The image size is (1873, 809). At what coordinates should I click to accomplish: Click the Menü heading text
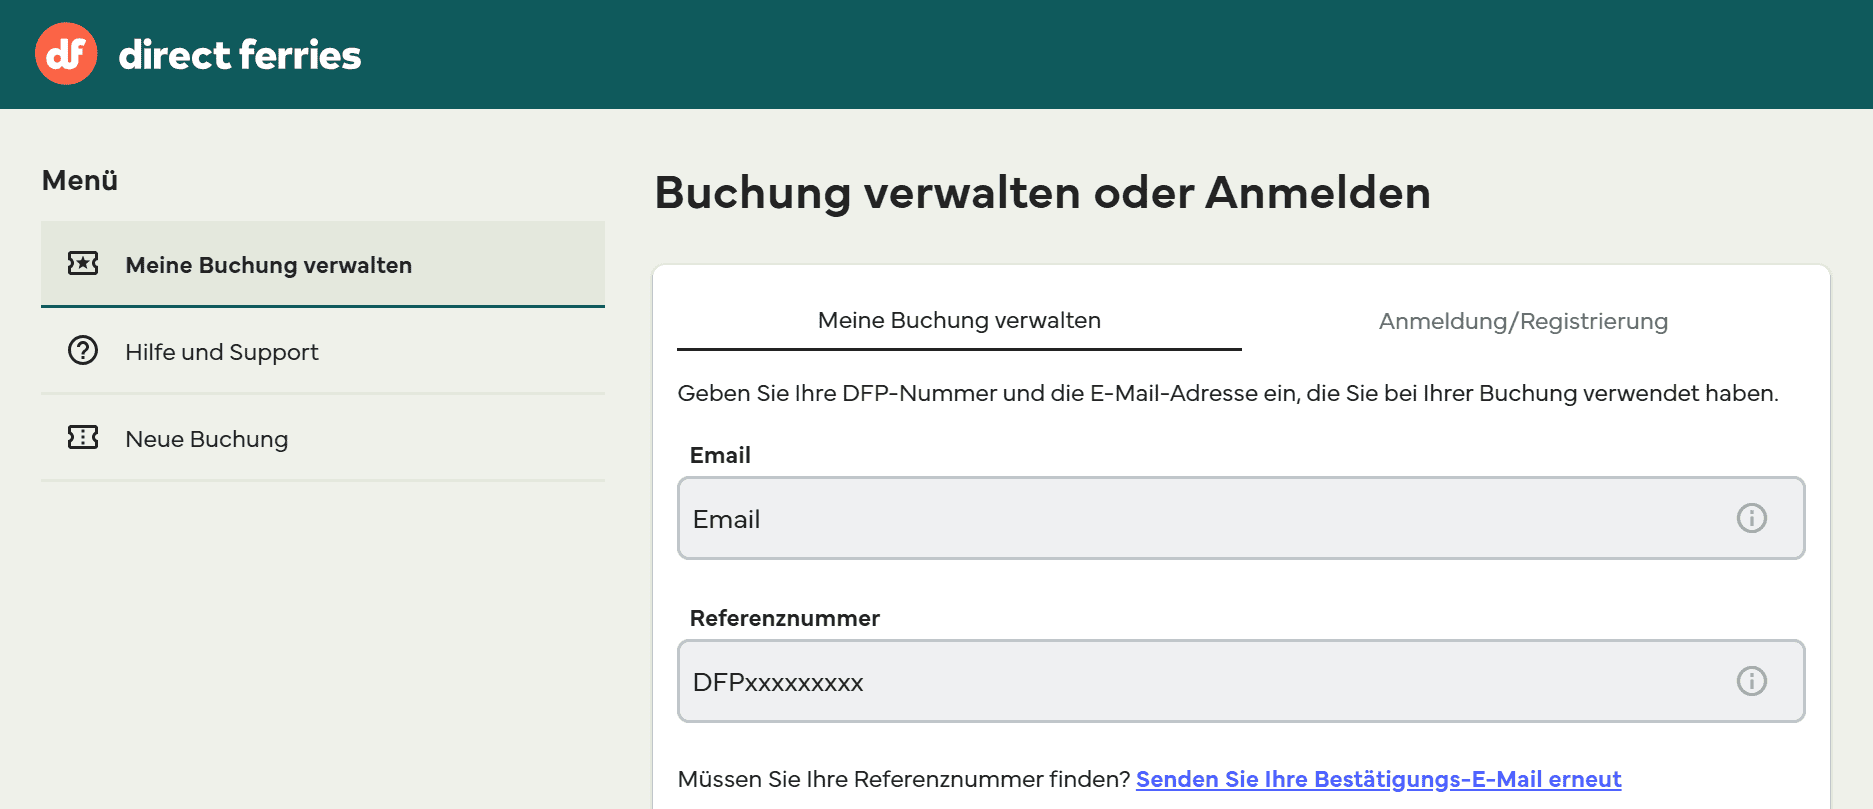pos(80,181)
